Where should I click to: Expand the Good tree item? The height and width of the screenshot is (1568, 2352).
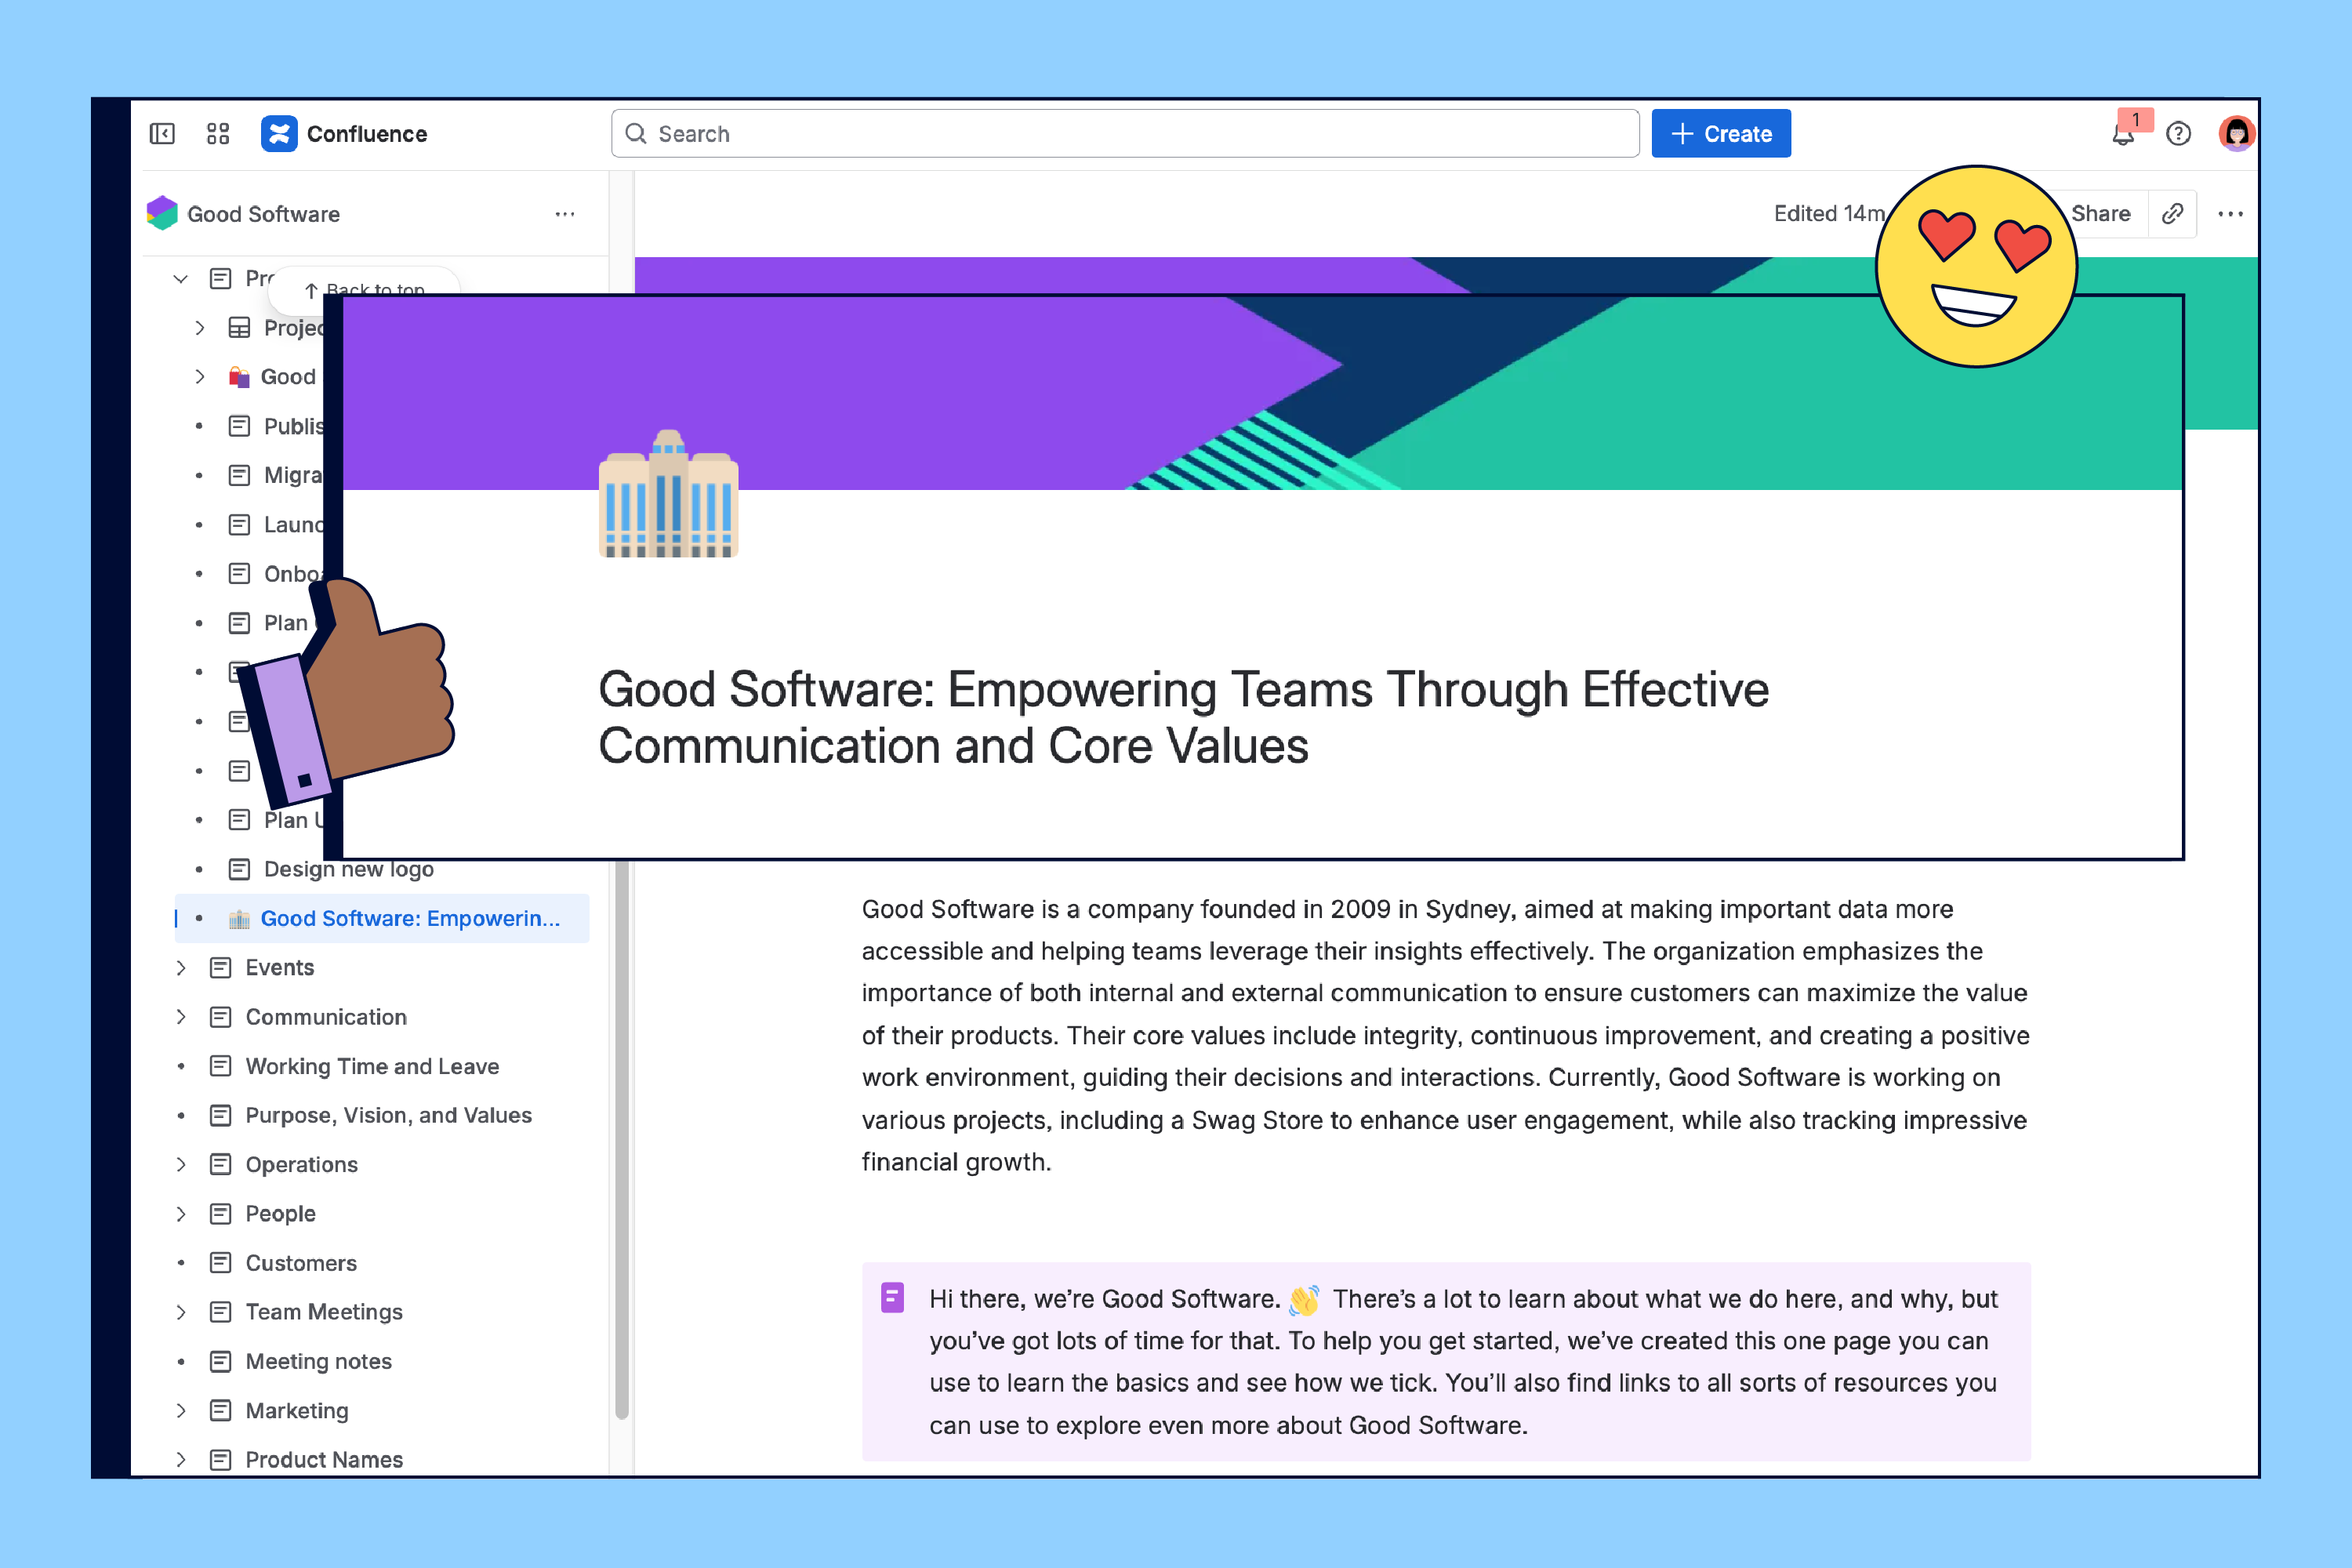200,377
